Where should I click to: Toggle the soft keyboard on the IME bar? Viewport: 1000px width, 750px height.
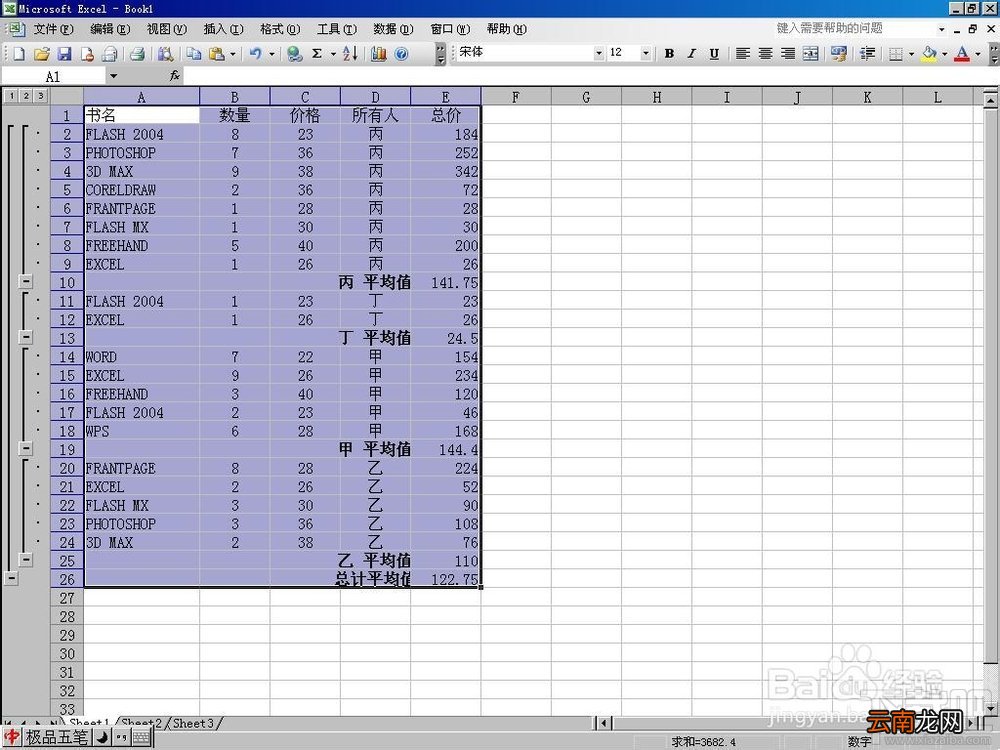click(x=142, y=738)
